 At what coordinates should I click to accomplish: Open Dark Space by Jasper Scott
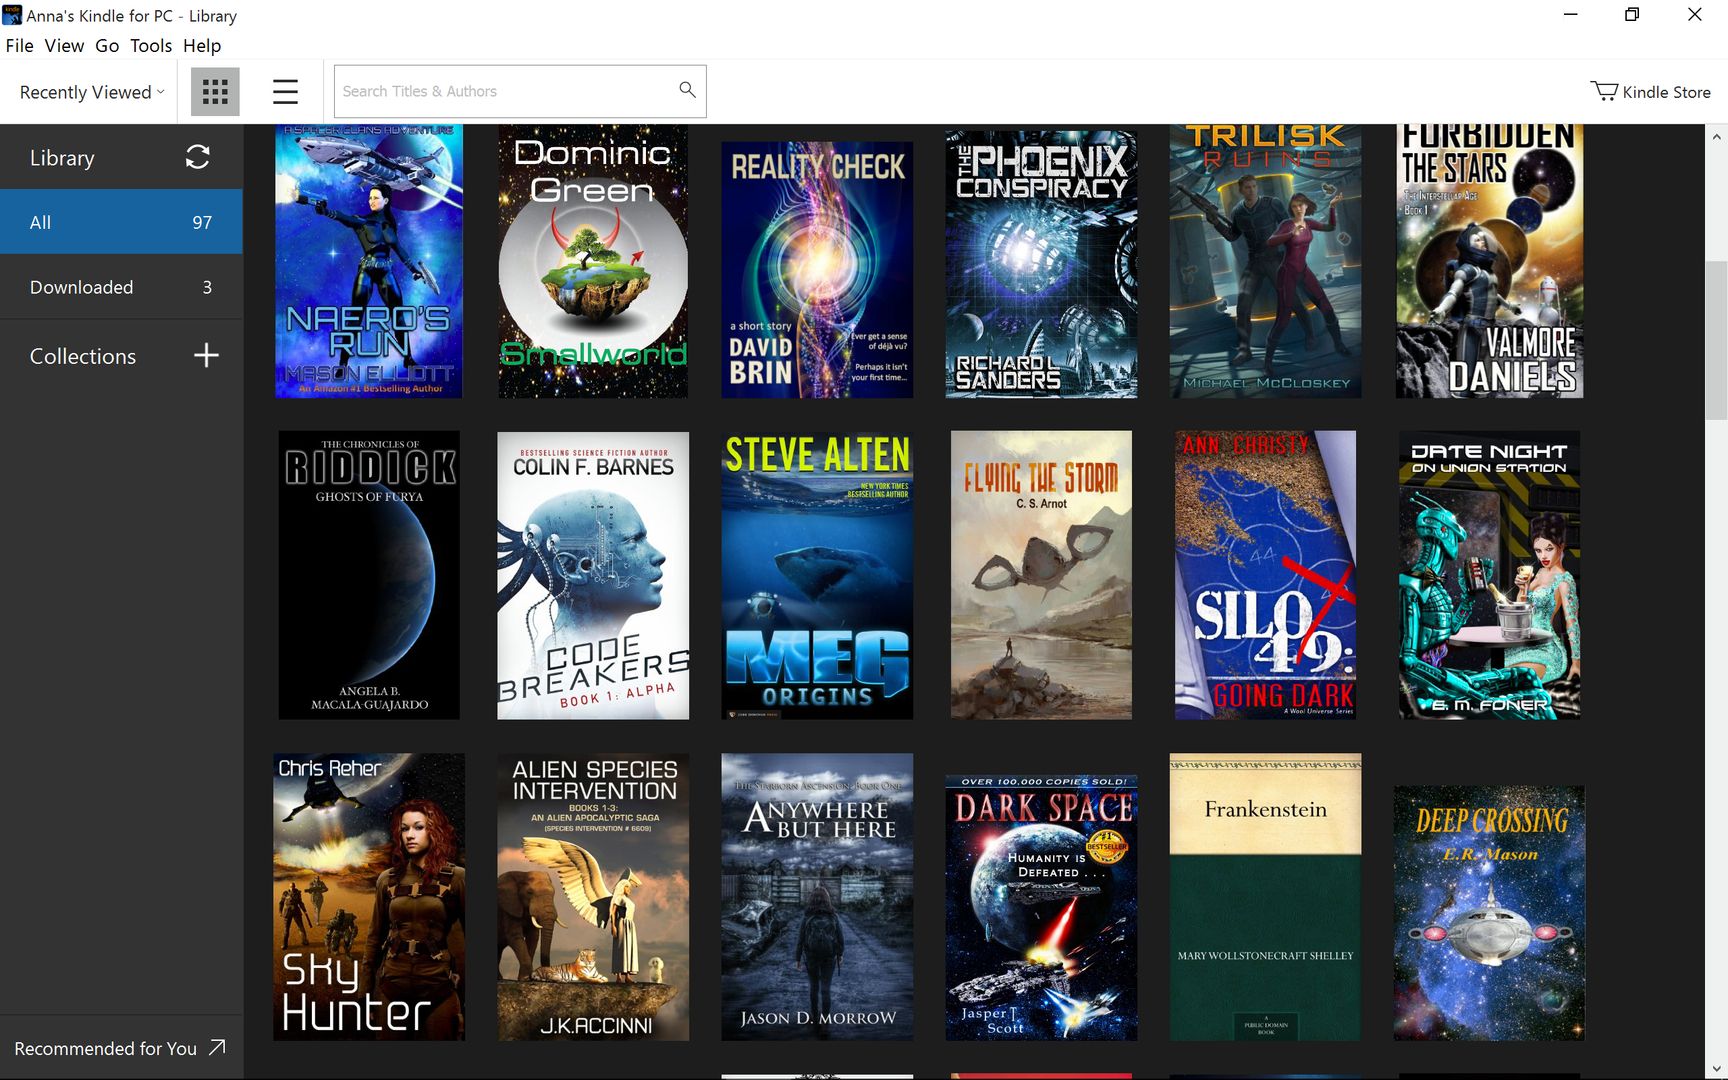pyautogui.click(x=1041, y=908)
